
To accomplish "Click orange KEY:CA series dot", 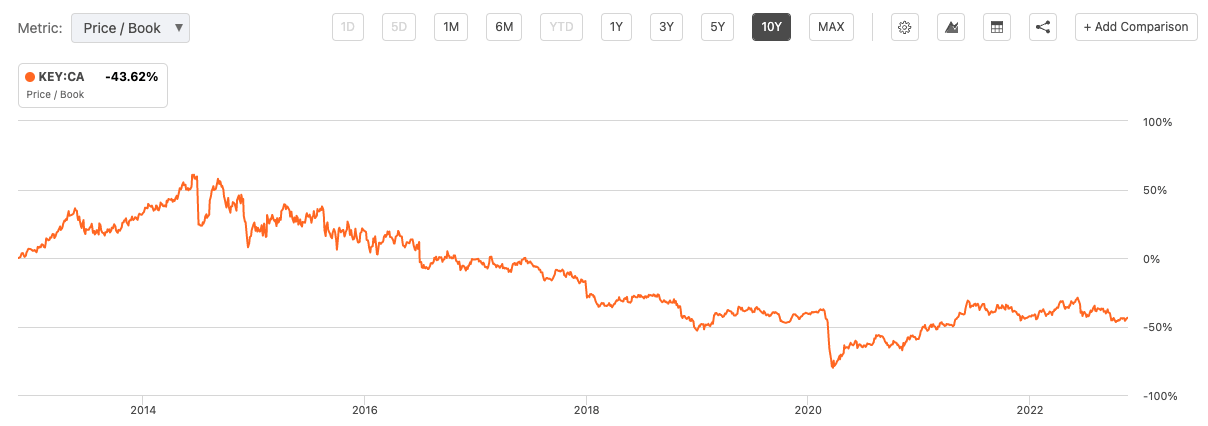I will pos(30,76).
